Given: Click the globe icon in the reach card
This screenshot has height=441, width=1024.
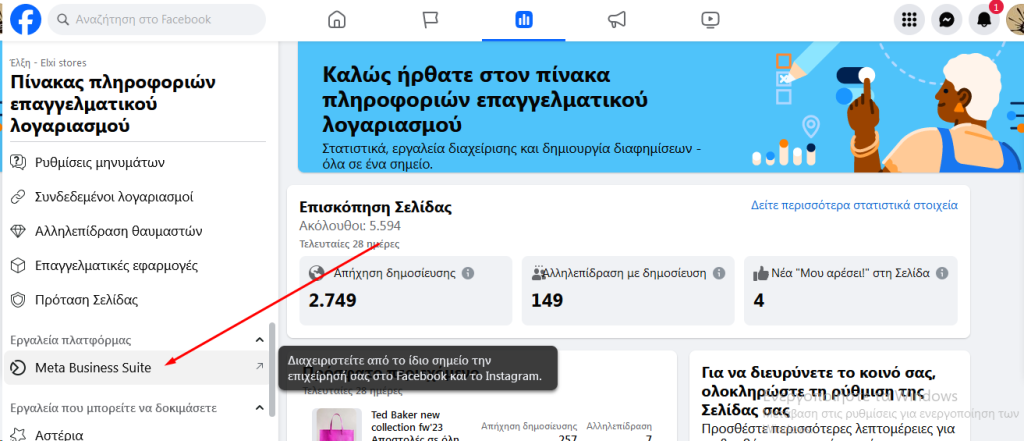Looking at the screenshot, I should [316, 273].
